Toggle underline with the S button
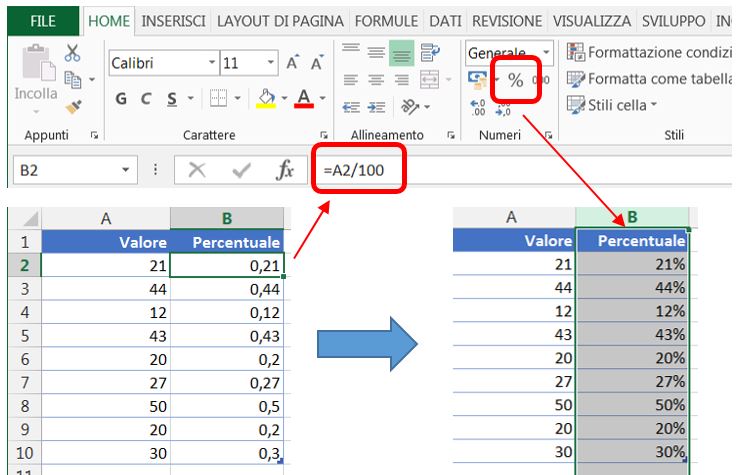The width and height of the screenshot is (748, 475). click(x=172, y=99)
